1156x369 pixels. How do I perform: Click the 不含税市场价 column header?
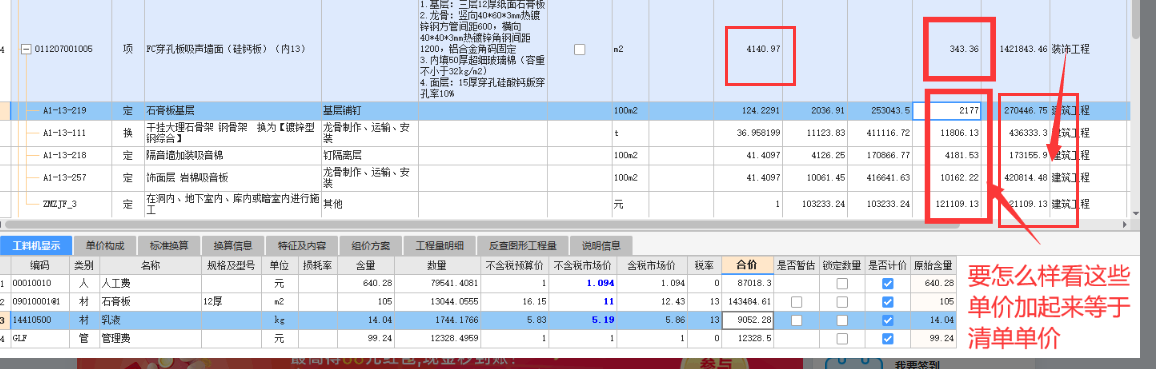pos(582,264)
